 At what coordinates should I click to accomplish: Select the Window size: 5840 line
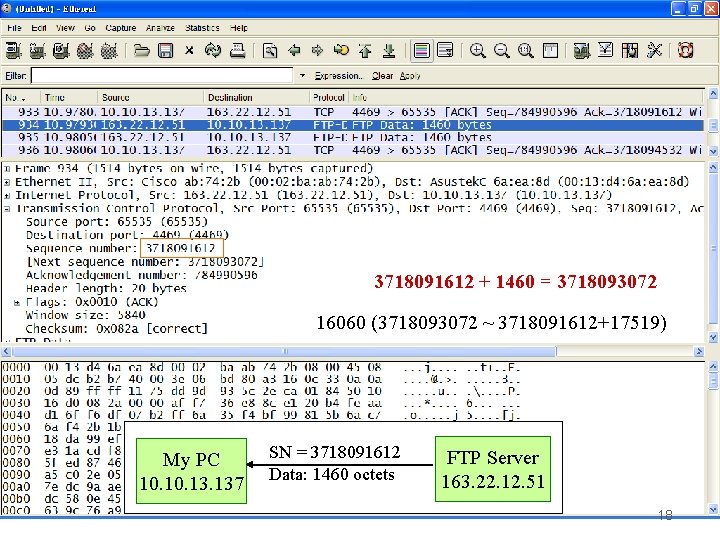[x=85, y=315]
